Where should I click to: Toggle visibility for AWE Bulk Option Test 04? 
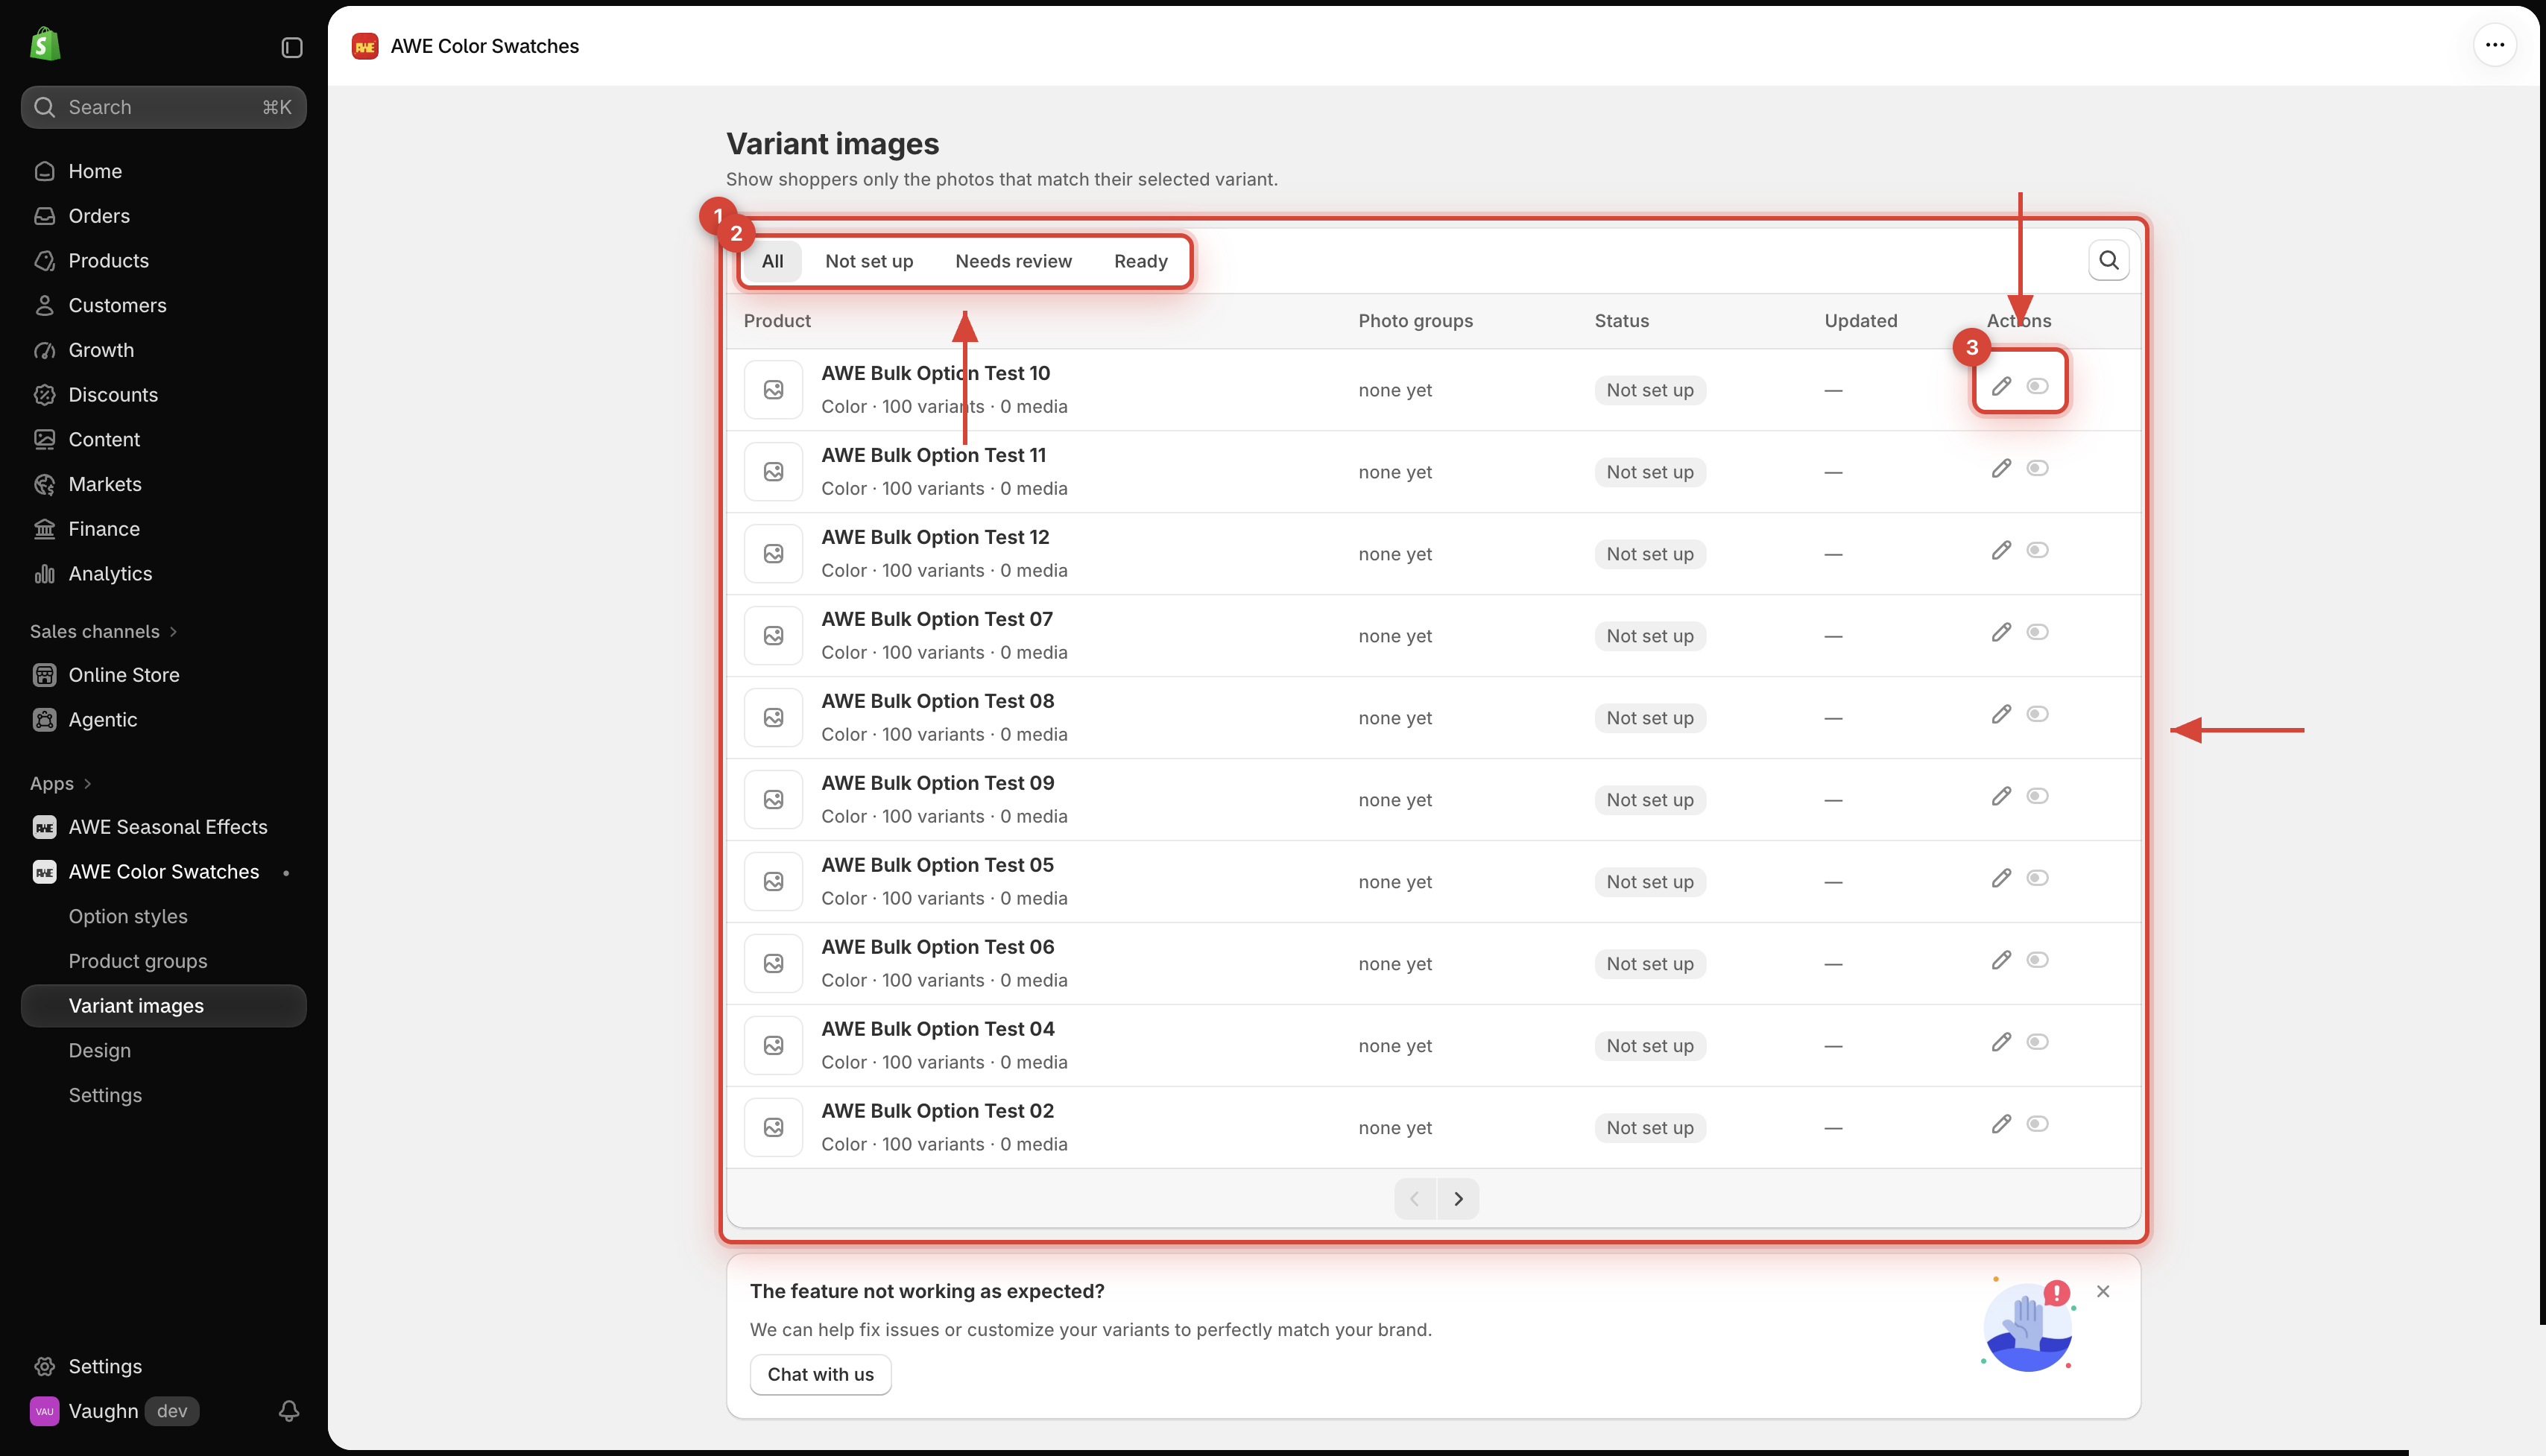click(2037, 1042)
